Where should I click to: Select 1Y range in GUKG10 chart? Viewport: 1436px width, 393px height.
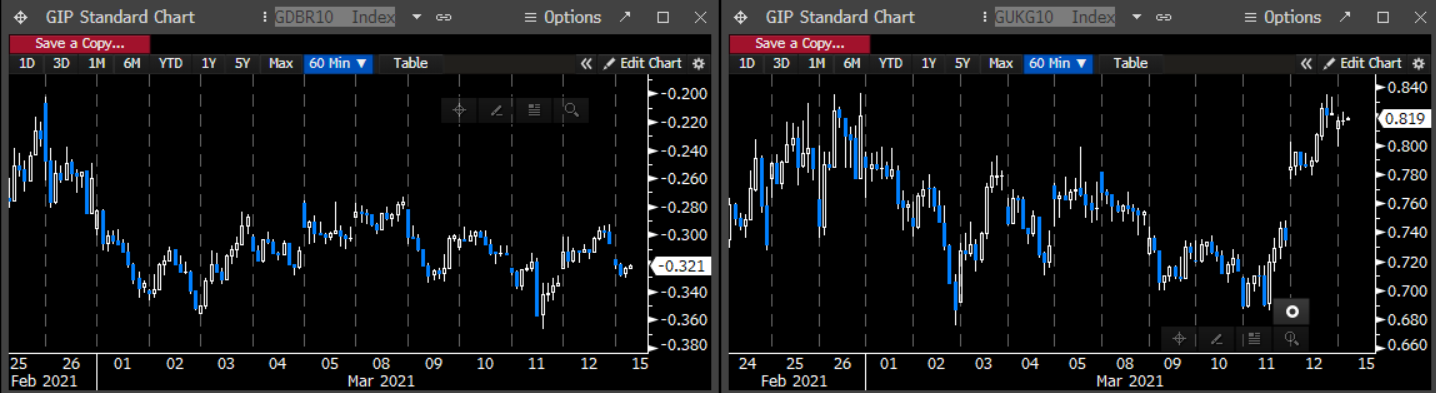[x=928, y=63]
